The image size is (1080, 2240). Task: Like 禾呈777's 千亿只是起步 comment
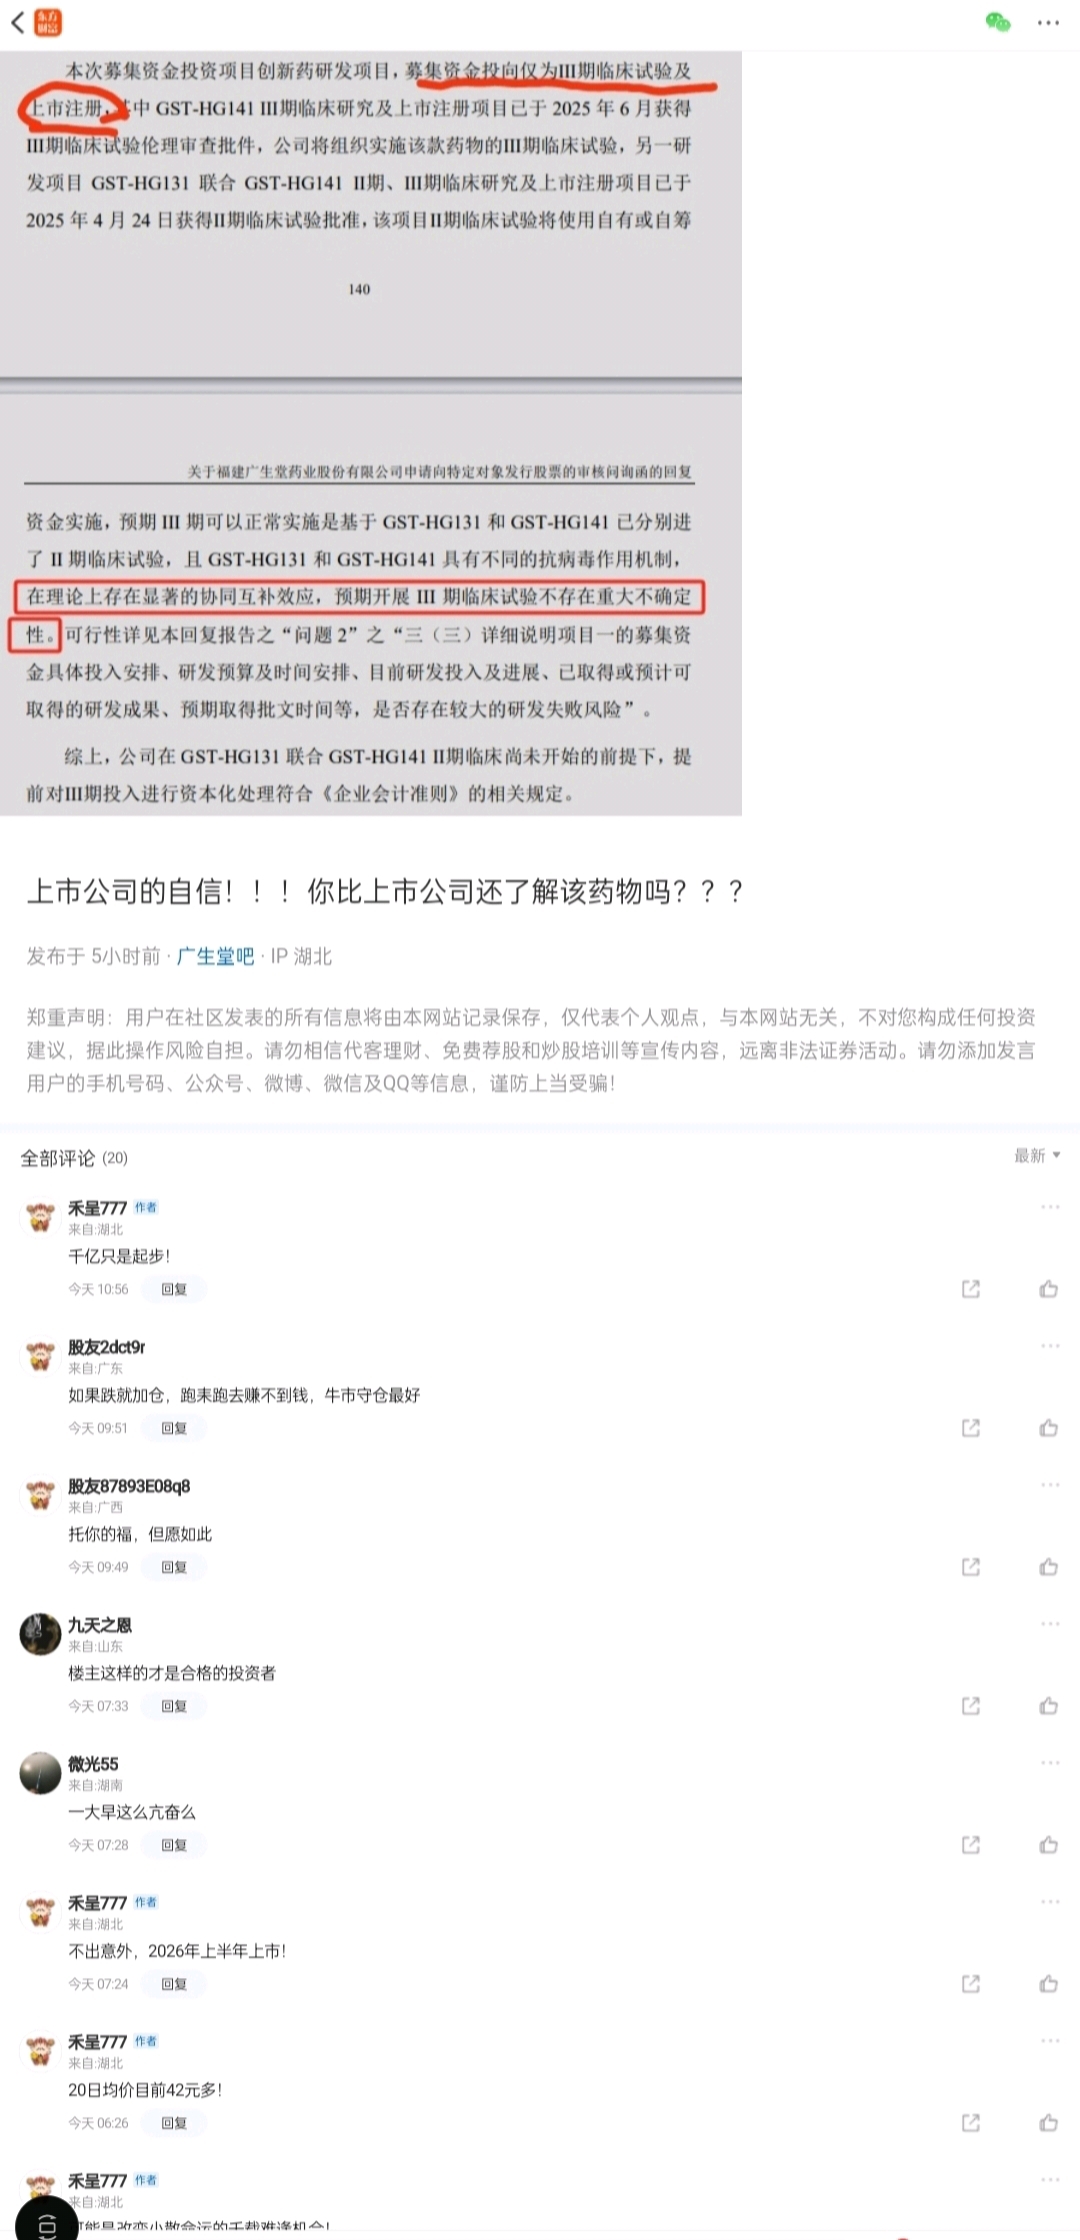coord(1048,1289)
